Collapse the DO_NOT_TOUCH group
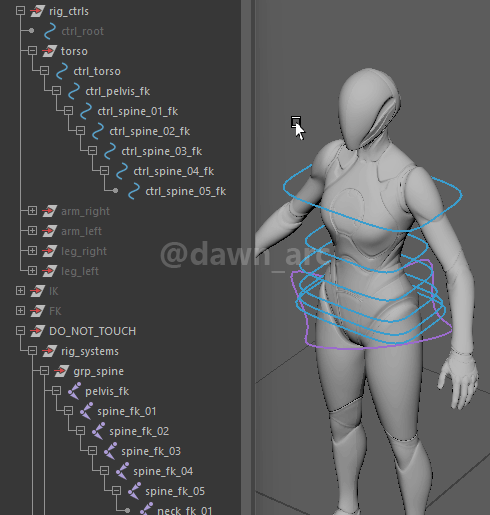Viewport: 490px width, 515px height. pos(20,331)
